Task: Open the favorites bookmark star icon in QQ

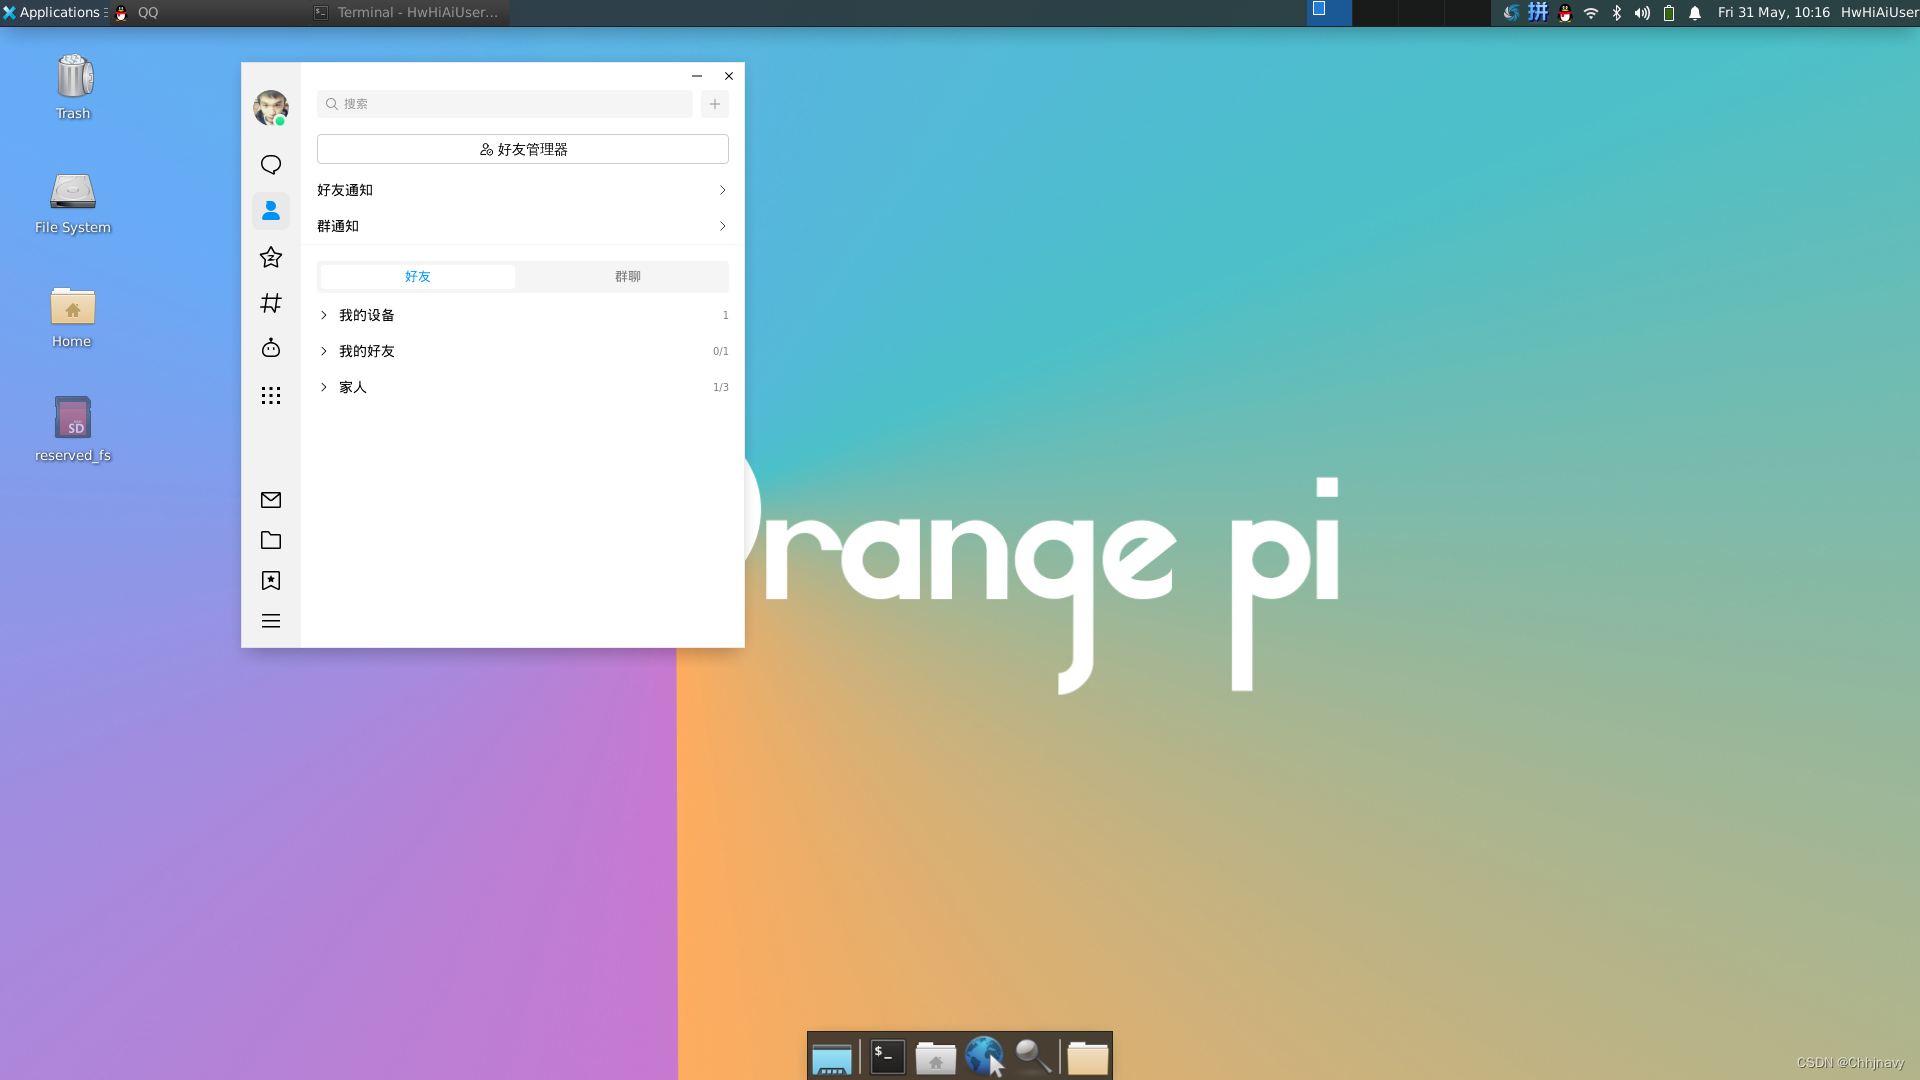Action: point(271,581)
